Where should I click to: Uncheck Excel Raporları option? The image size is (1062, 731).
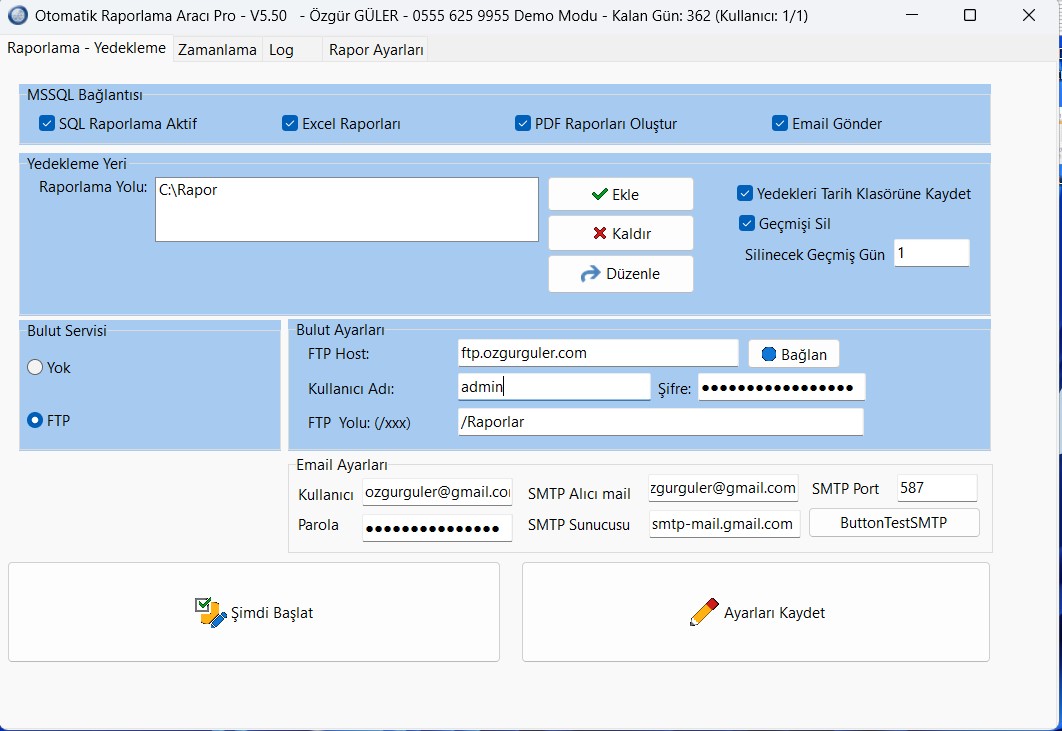click(x=290, y=124)
